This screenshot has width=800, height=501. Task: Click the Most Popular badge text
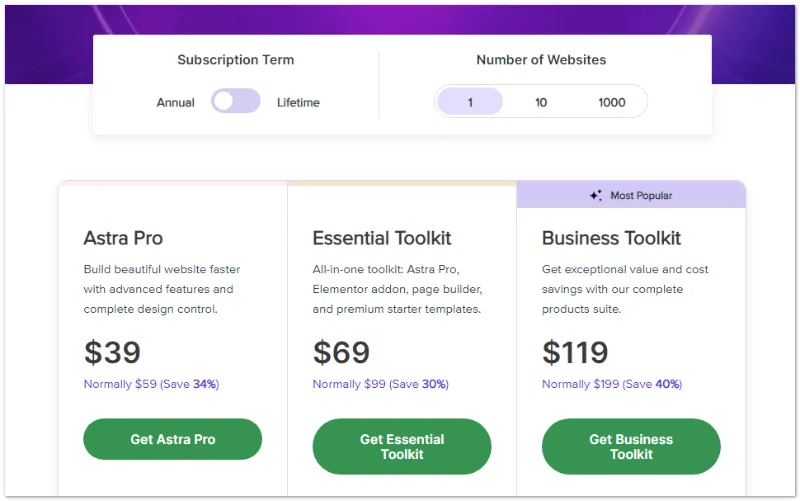pos(641,196)
